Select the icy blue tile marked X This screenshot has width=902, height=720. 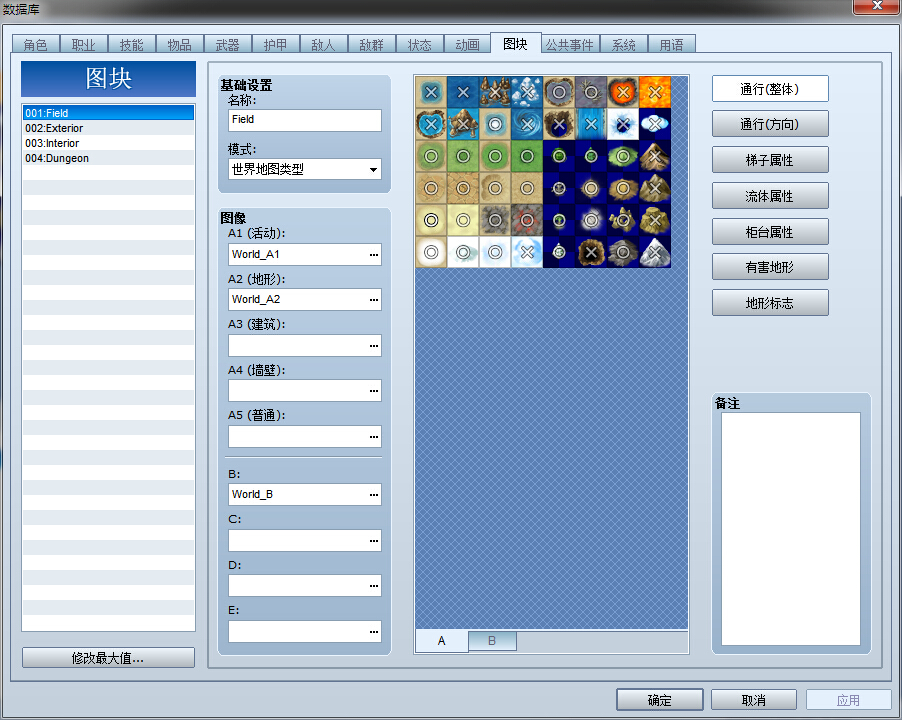tap(527, 252)
